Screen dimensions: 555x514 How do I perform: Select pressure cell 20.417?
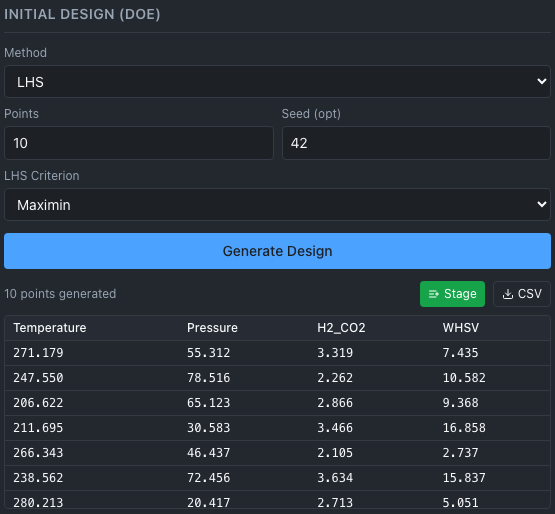click(208, 502)
